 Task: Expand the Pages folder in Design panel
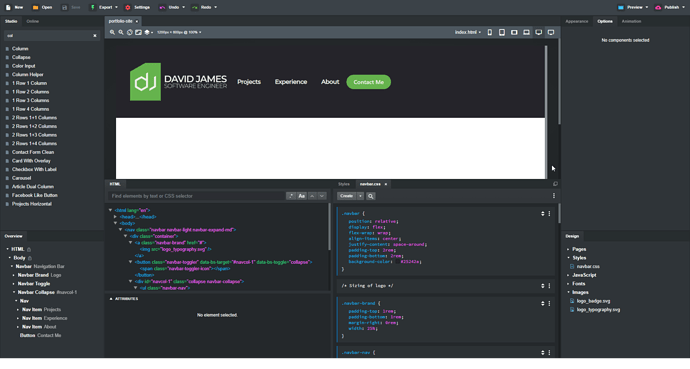(x=568, y=249)
